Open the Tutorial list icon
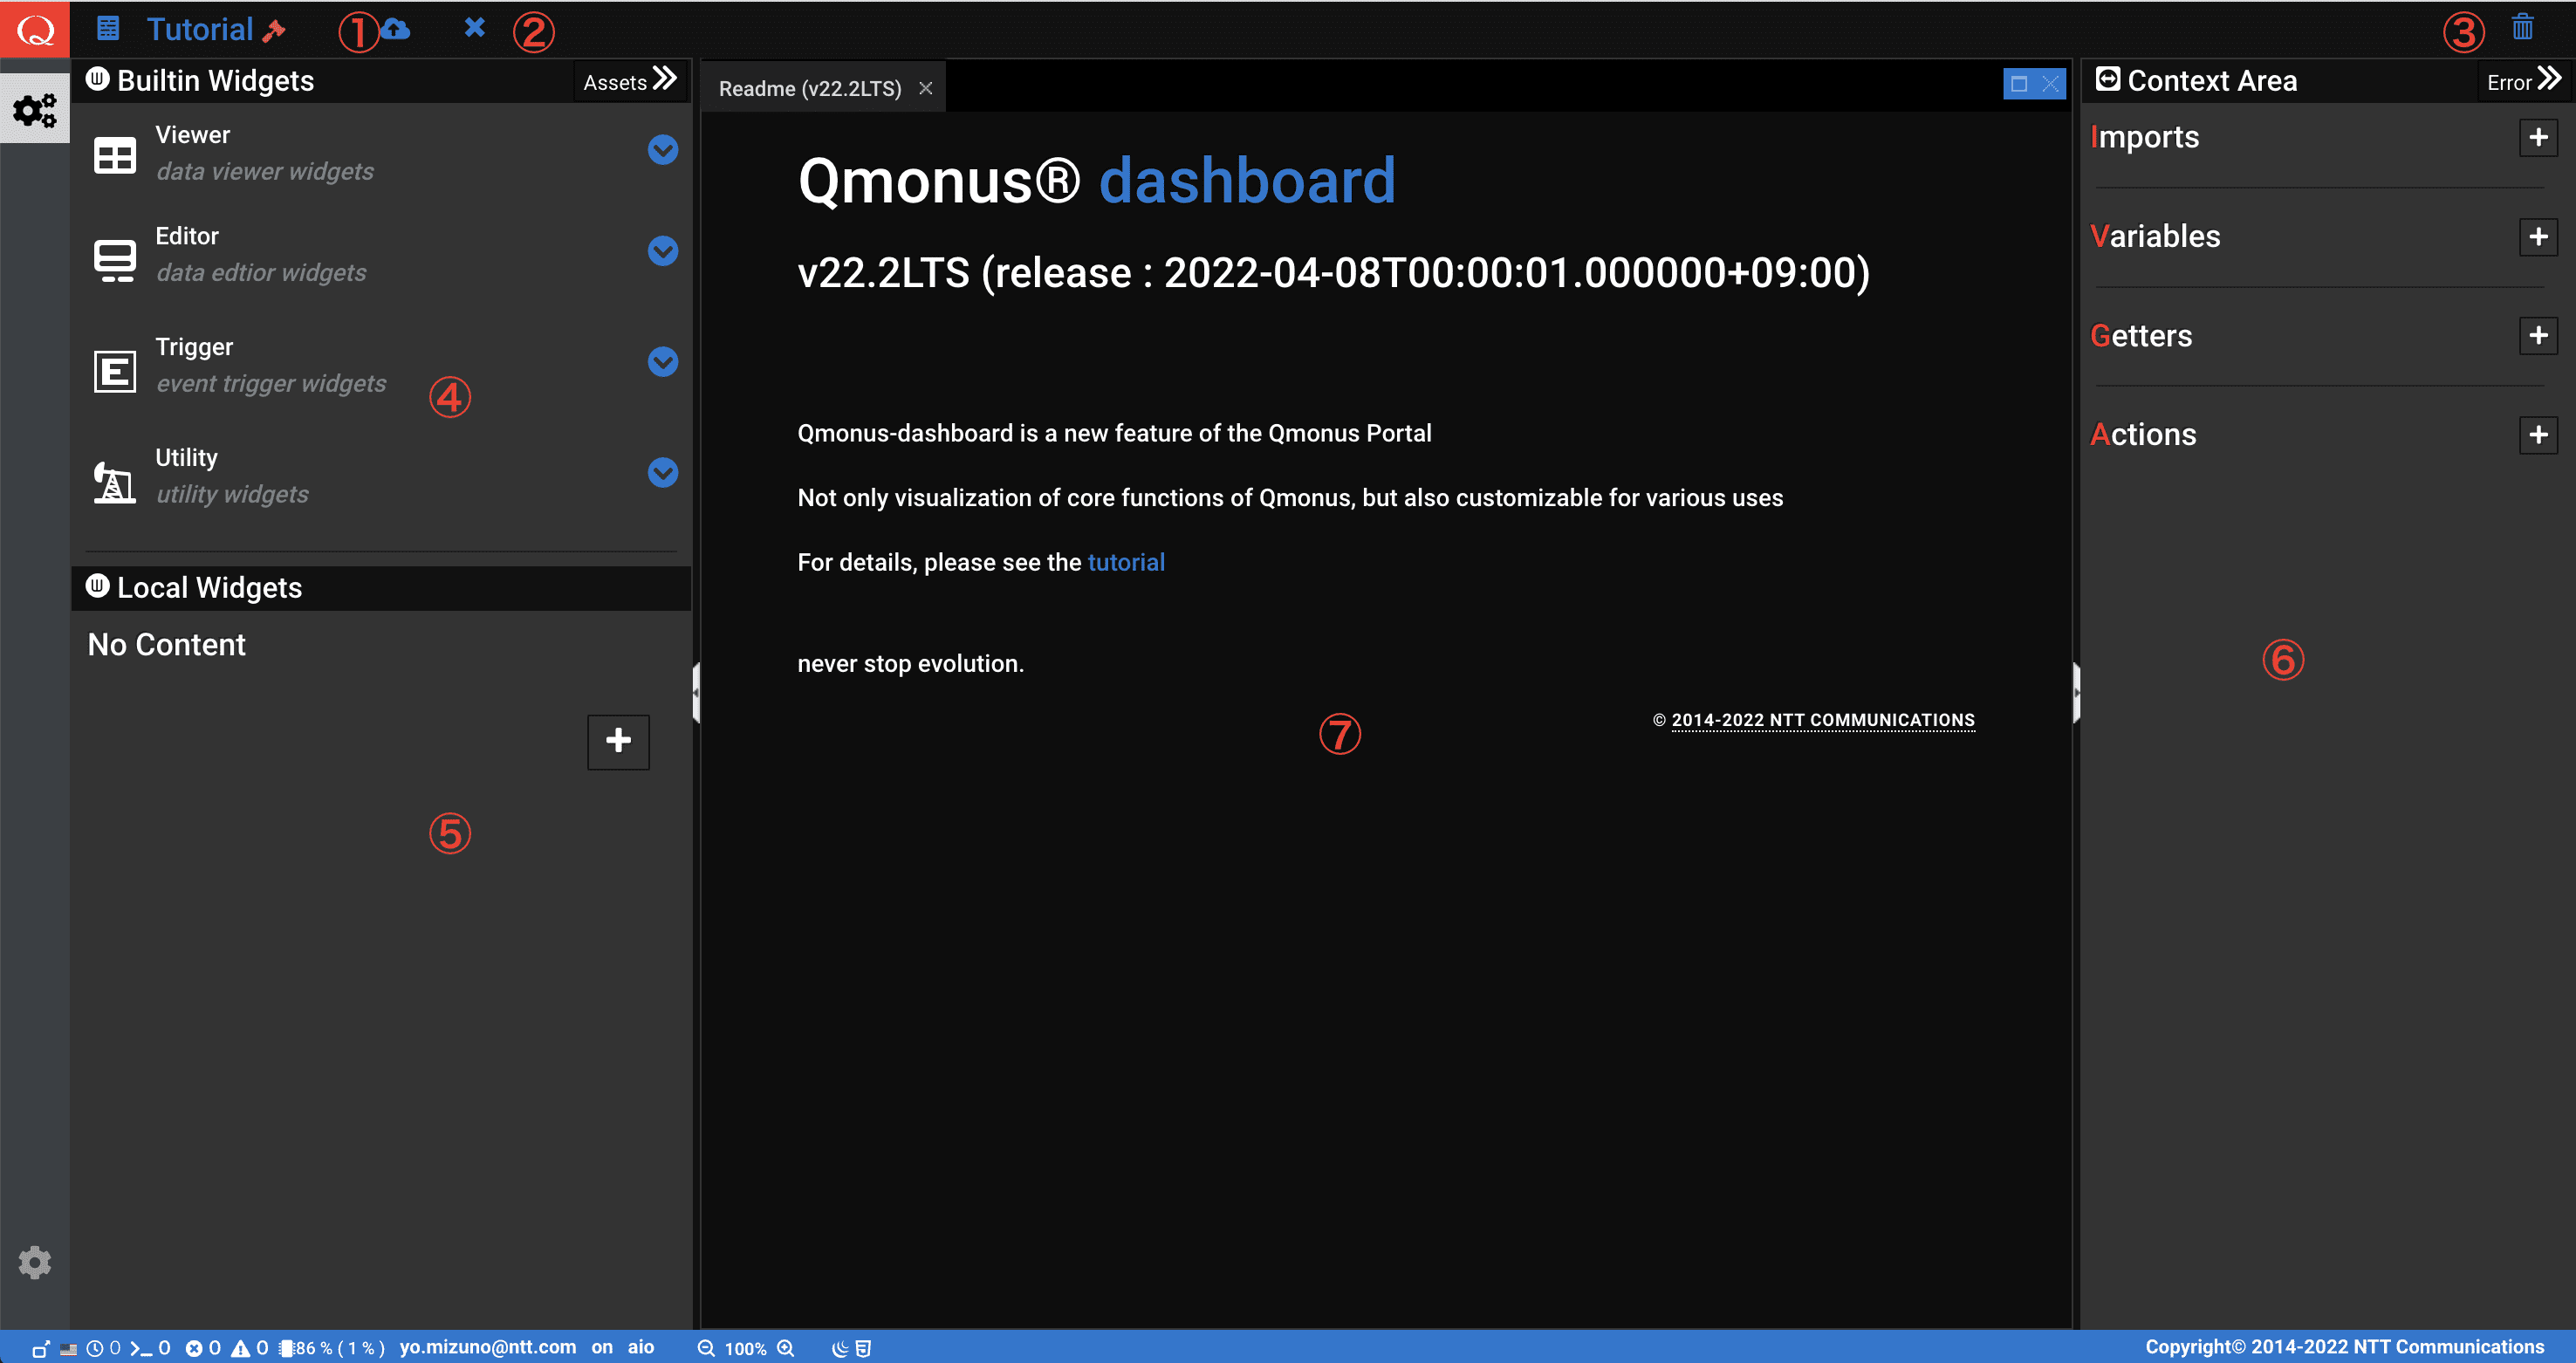Image resolution: width=2576 pixels, height=1363 pixels. point(108,29)
